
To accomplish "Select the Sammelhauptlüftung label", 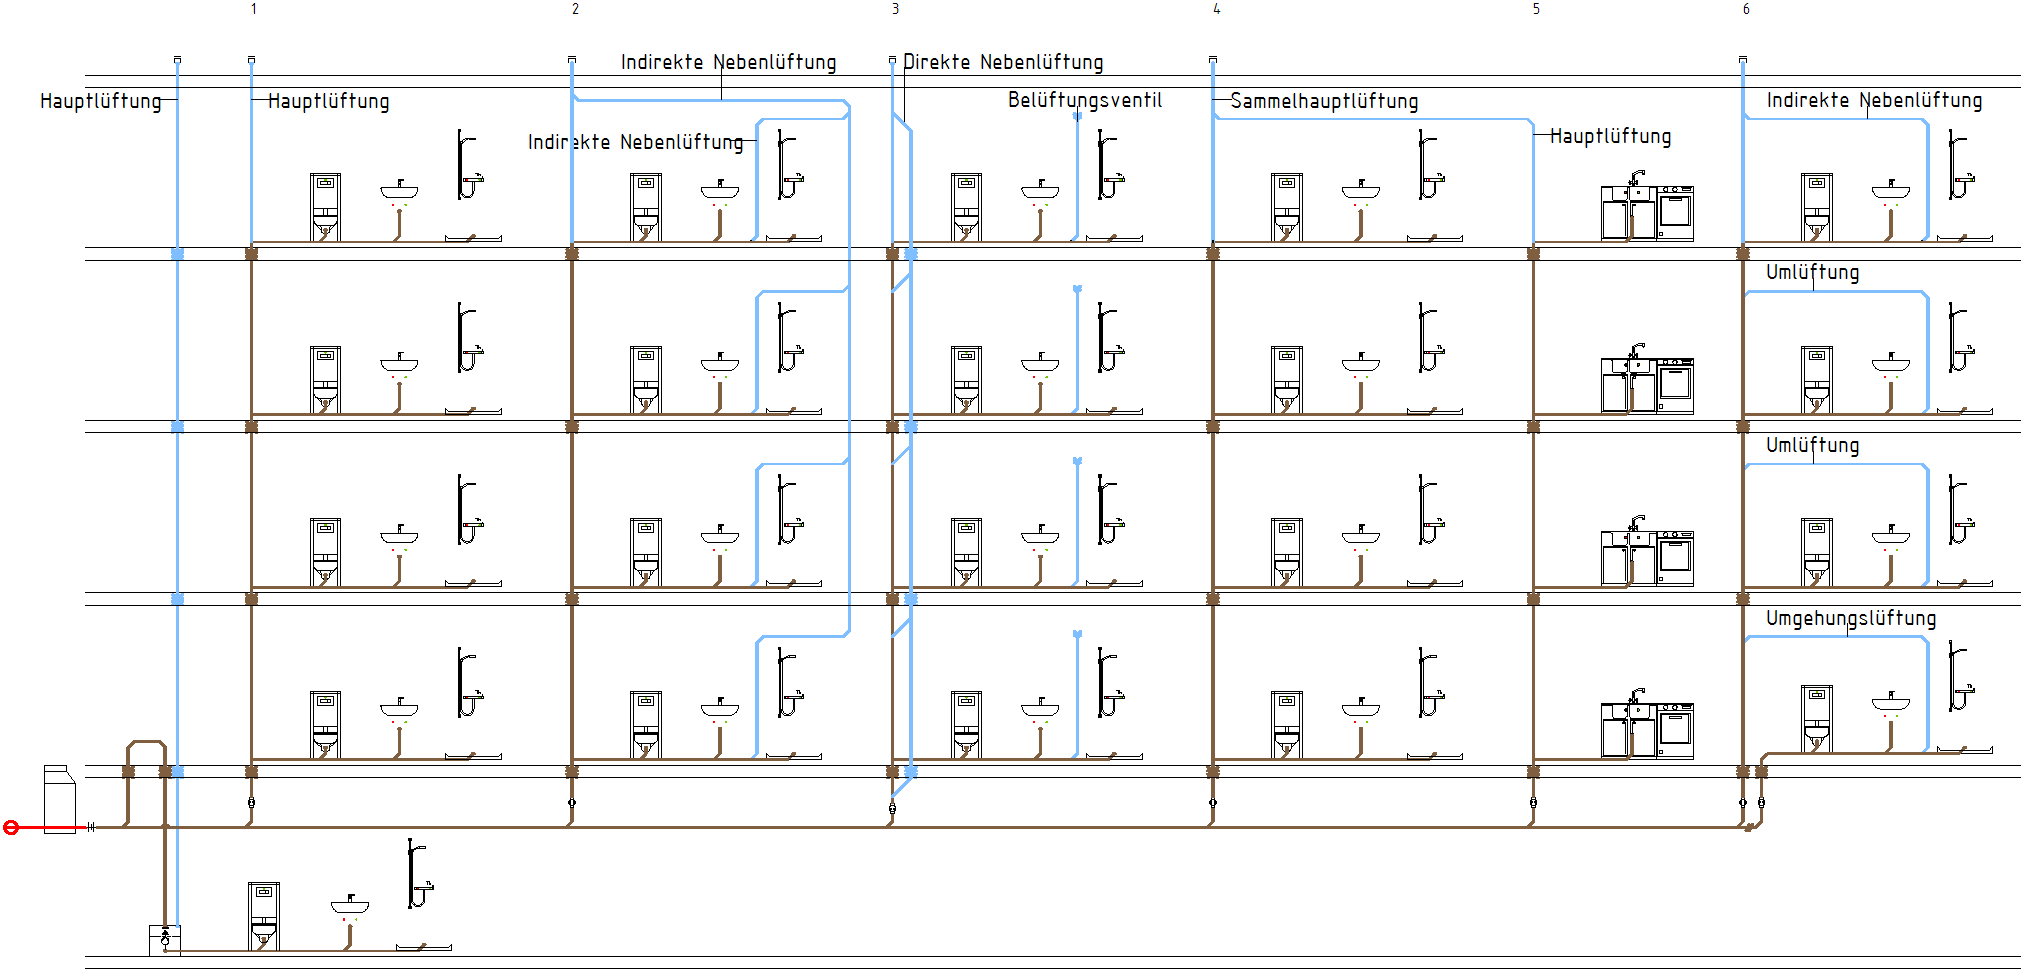I will pos(1324,101).
